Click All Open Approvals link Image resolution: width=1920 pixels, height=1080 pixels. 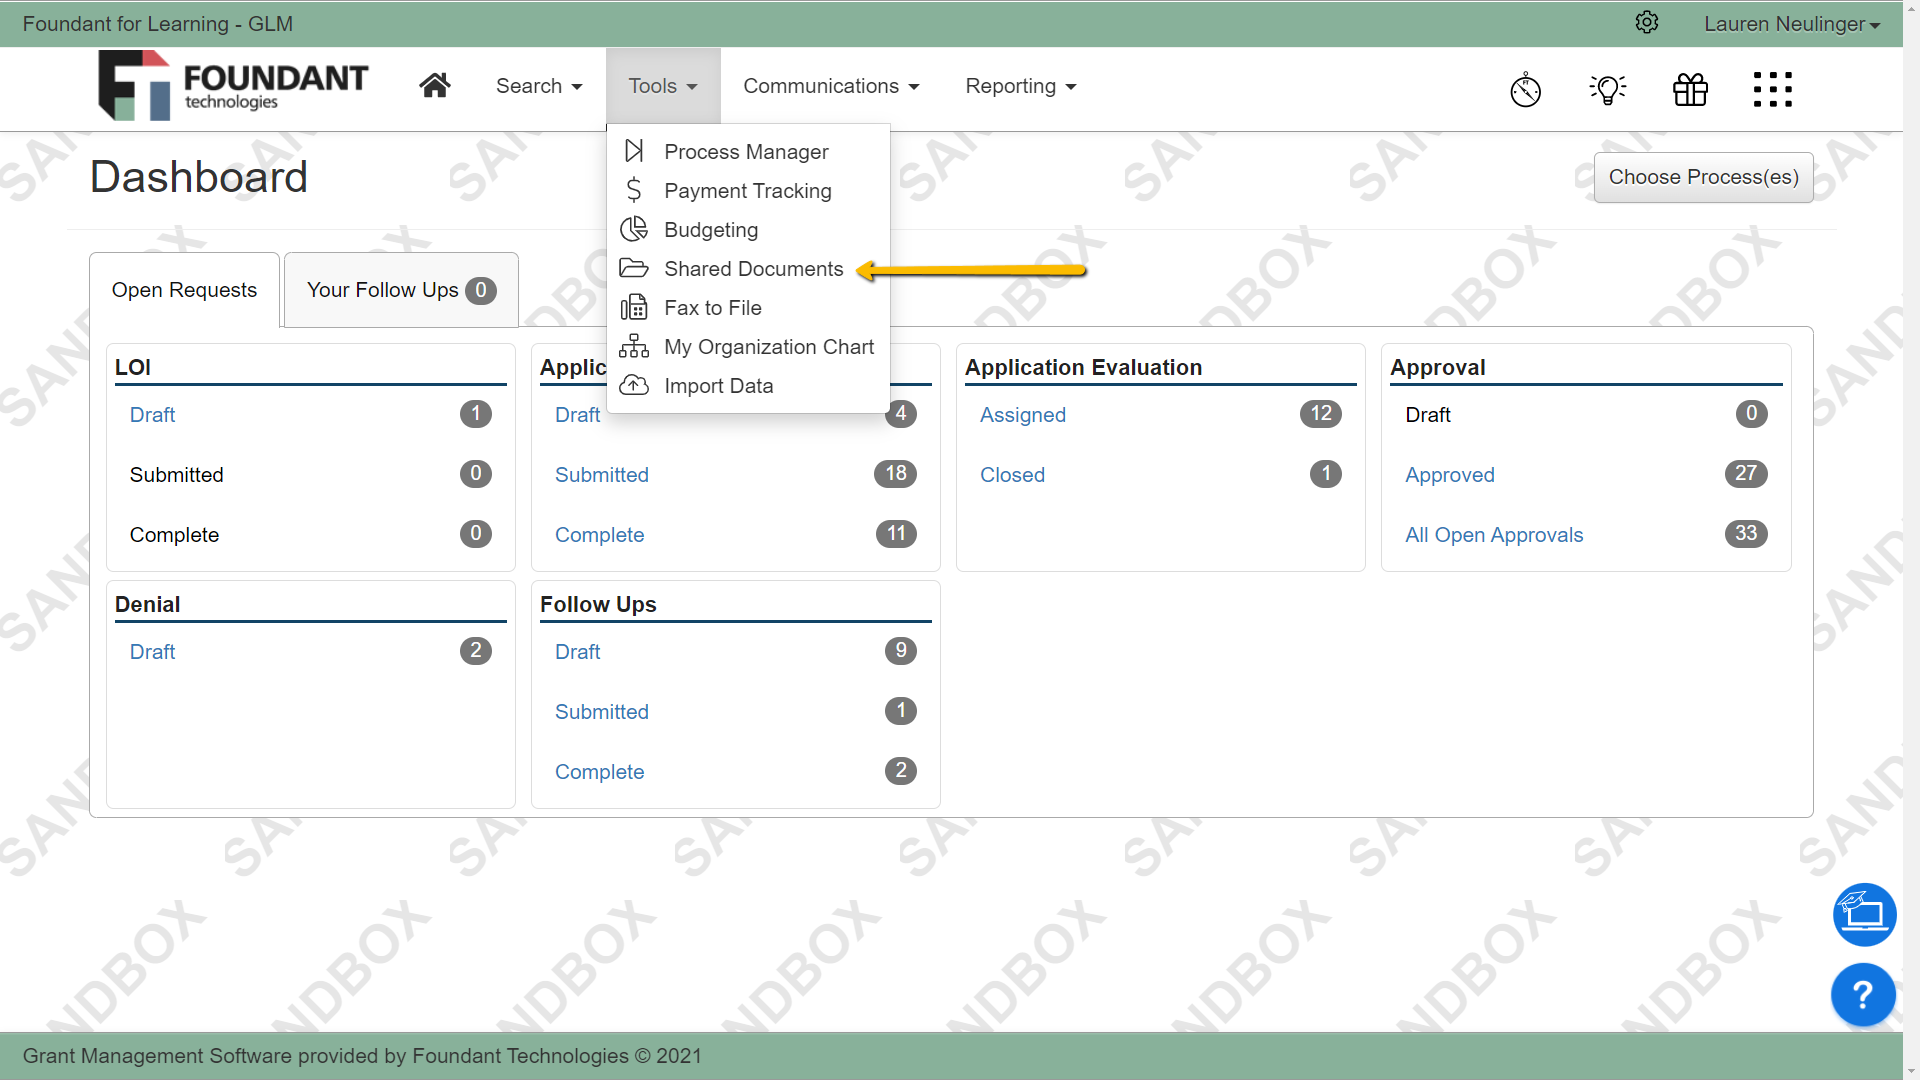(1495, 534)
